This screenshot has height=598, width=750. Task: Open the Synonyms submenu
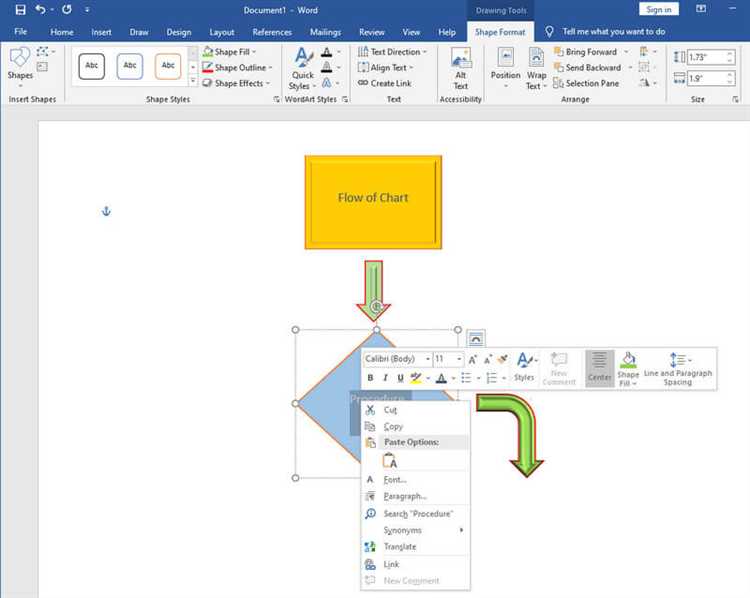pos(415,530)
